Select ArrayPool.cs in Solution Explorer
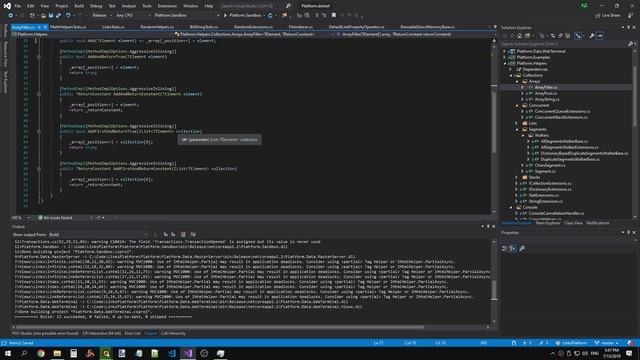Screen dimensions: 640x360 click(546, 93)
